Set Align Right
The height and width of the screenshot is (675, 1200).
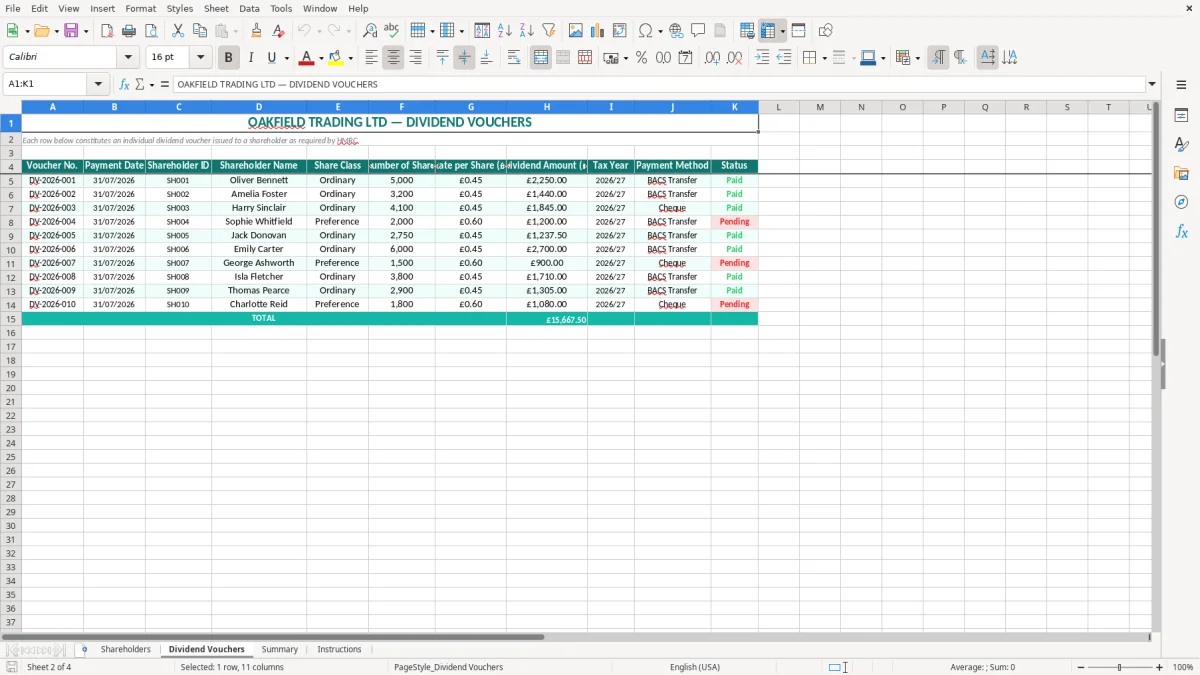[416, 58]
